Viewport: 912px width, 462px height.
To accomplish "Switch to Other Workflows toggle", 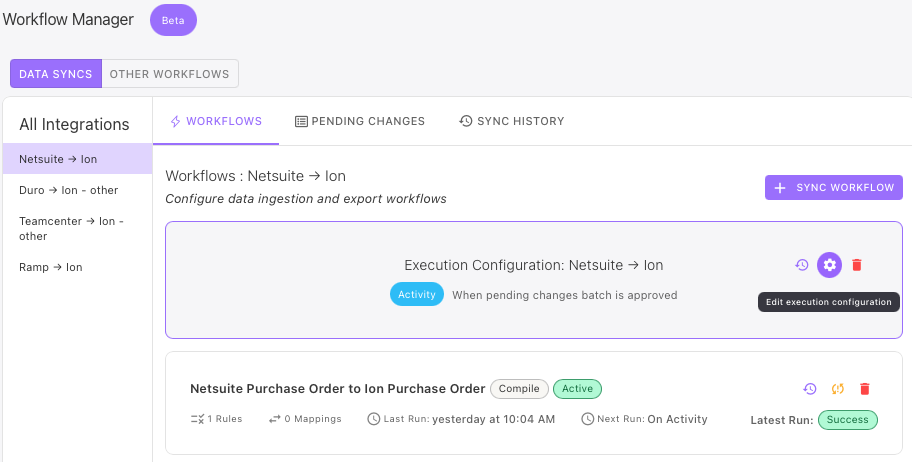I will click(x=170, y=74).
